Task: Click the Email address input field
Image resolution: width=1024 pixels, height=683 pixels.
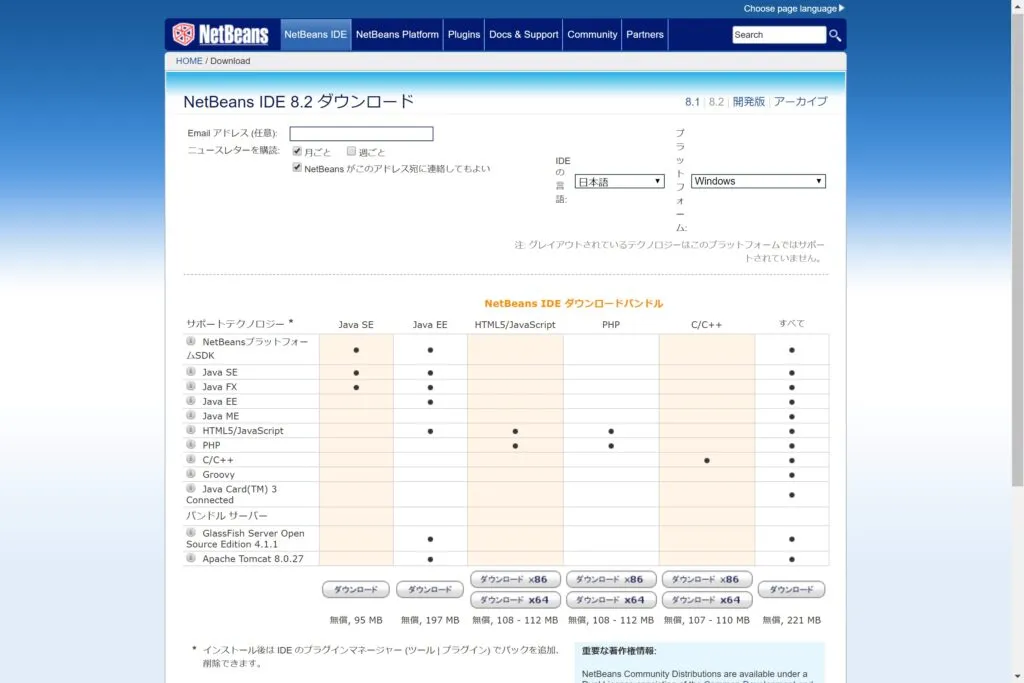Action: click(361, 133)
